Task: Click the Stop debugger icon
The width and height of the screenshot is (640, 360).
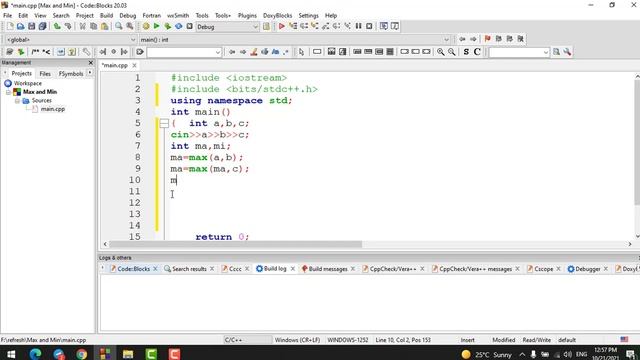Action: tap(369, 27)
